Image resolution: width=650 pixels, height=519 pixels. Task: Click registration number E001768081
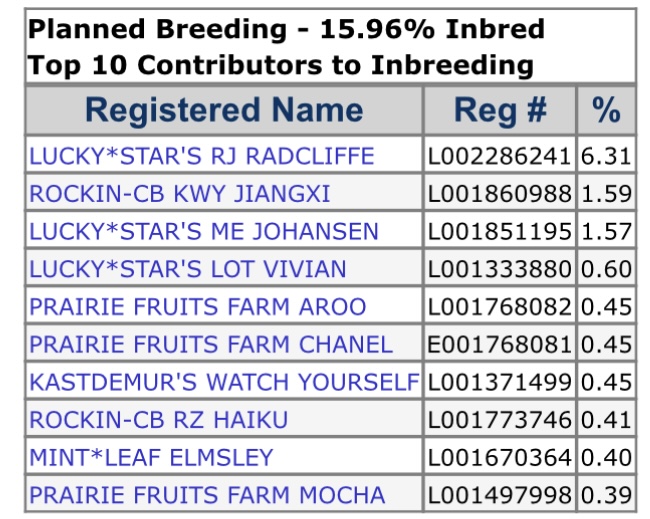click(500, 345)
